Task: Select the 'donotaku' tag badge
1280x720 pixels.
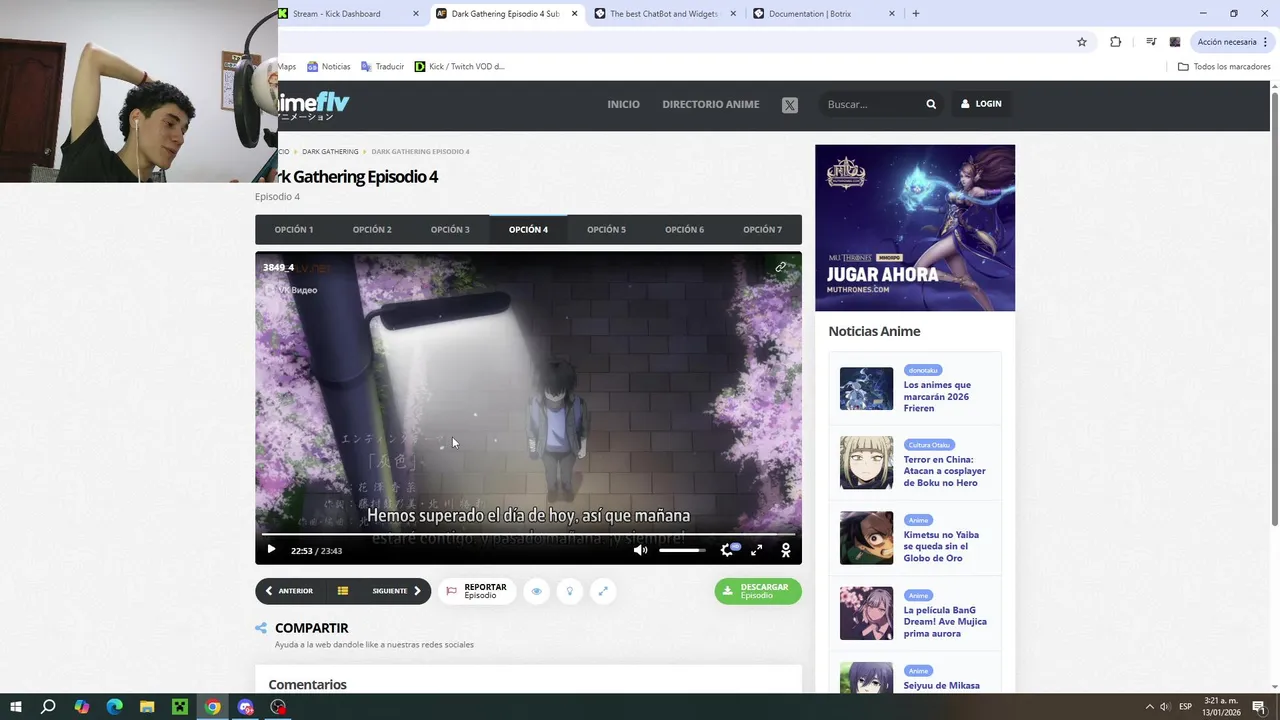Action: 923,370
